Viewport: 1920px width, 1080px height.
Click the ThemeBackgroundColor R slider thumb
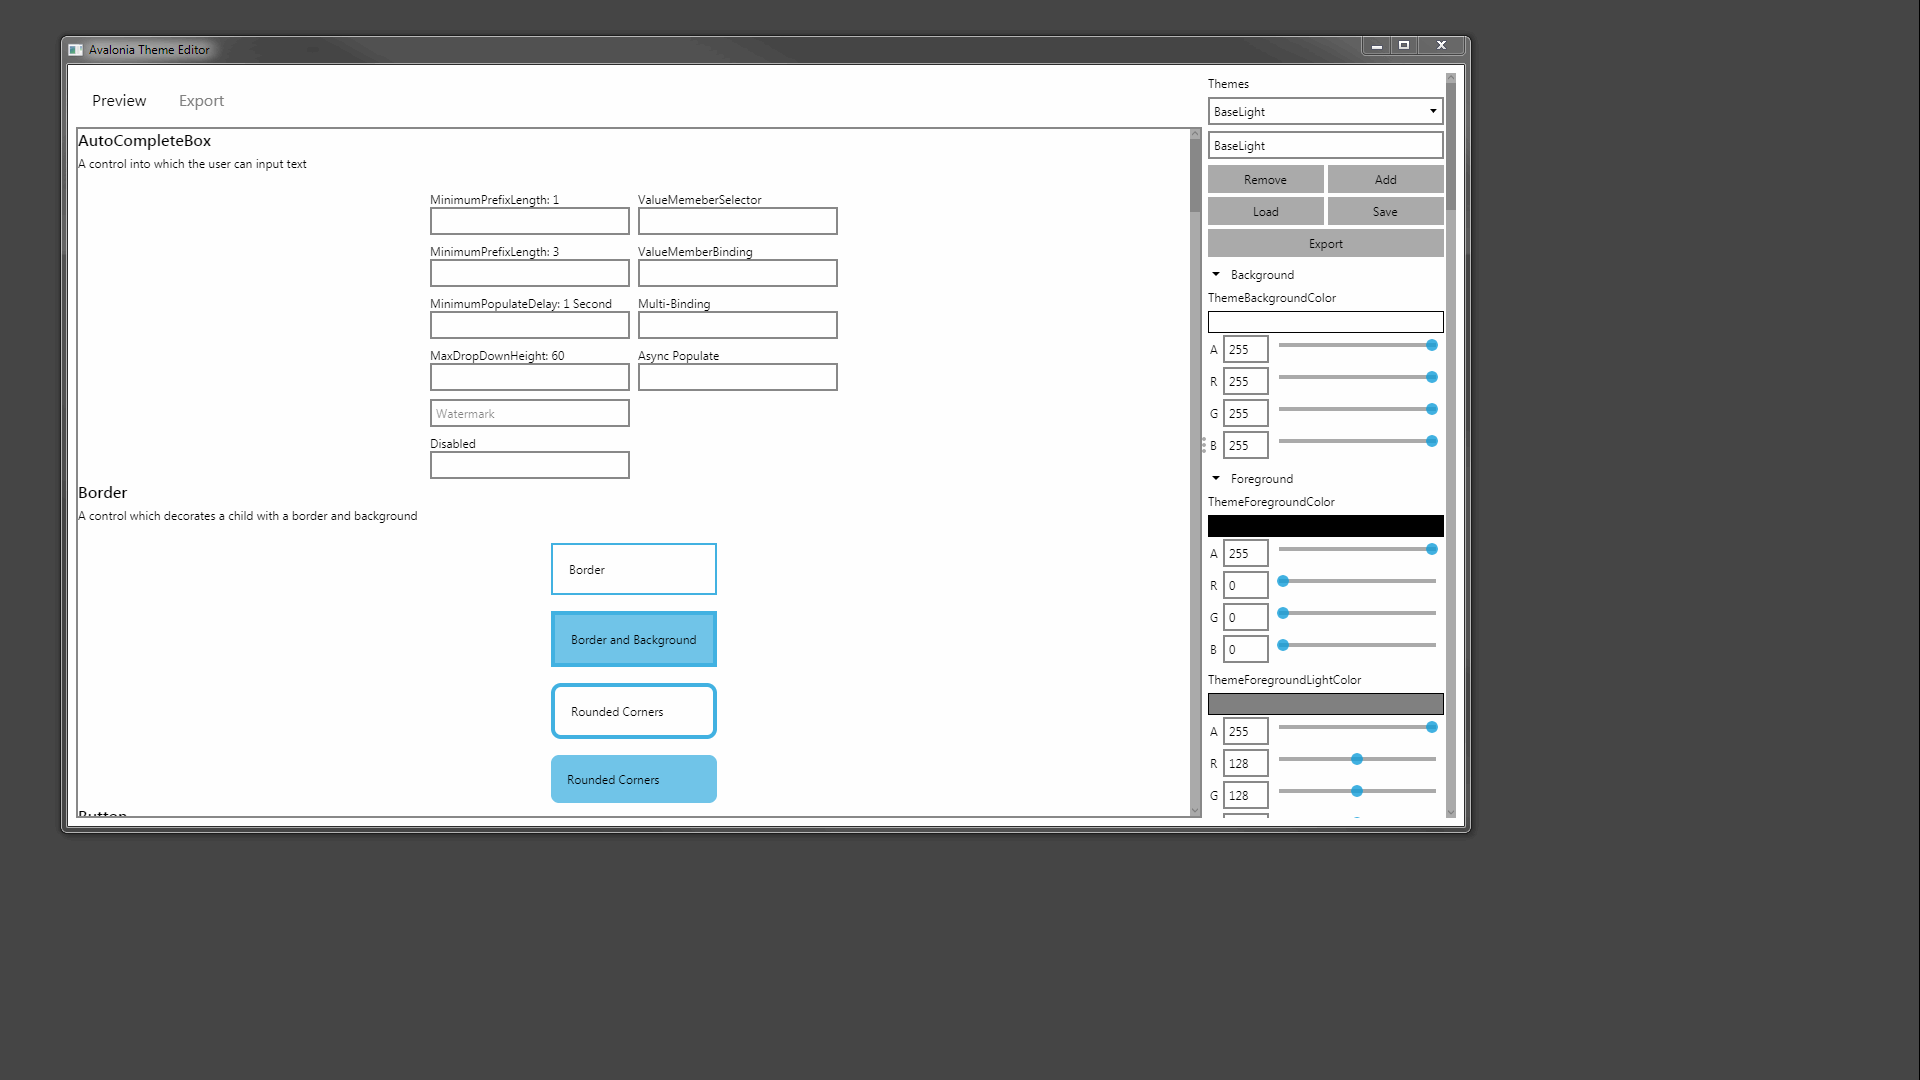pos(1431,377)
